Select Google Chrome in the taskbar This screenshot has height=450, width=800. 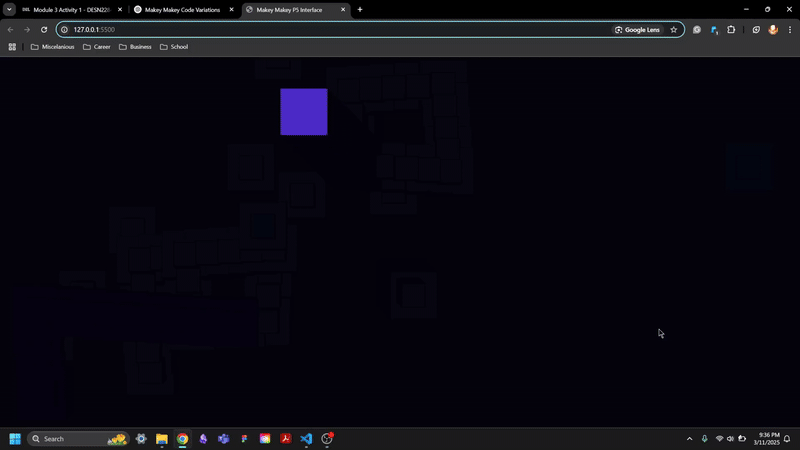[x=182, y=439]
